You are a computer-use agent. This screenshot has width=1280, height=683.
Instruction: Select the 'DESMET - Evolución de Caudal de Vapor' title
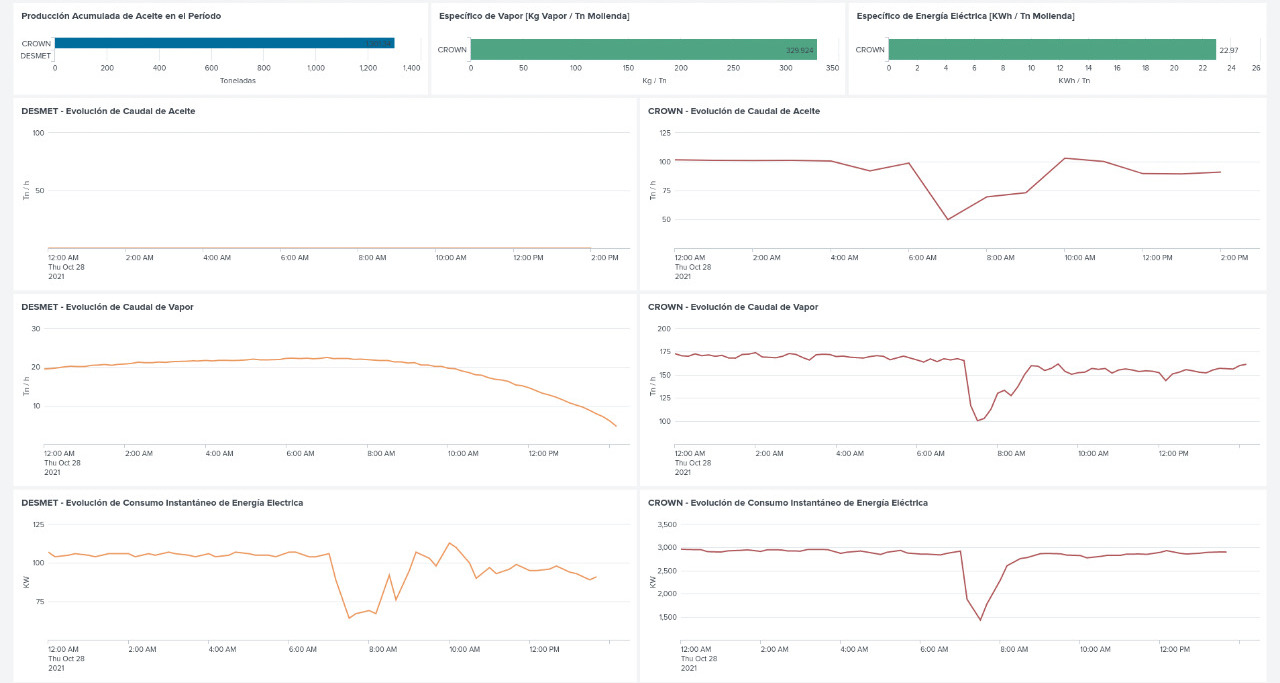tap(107, 307)
